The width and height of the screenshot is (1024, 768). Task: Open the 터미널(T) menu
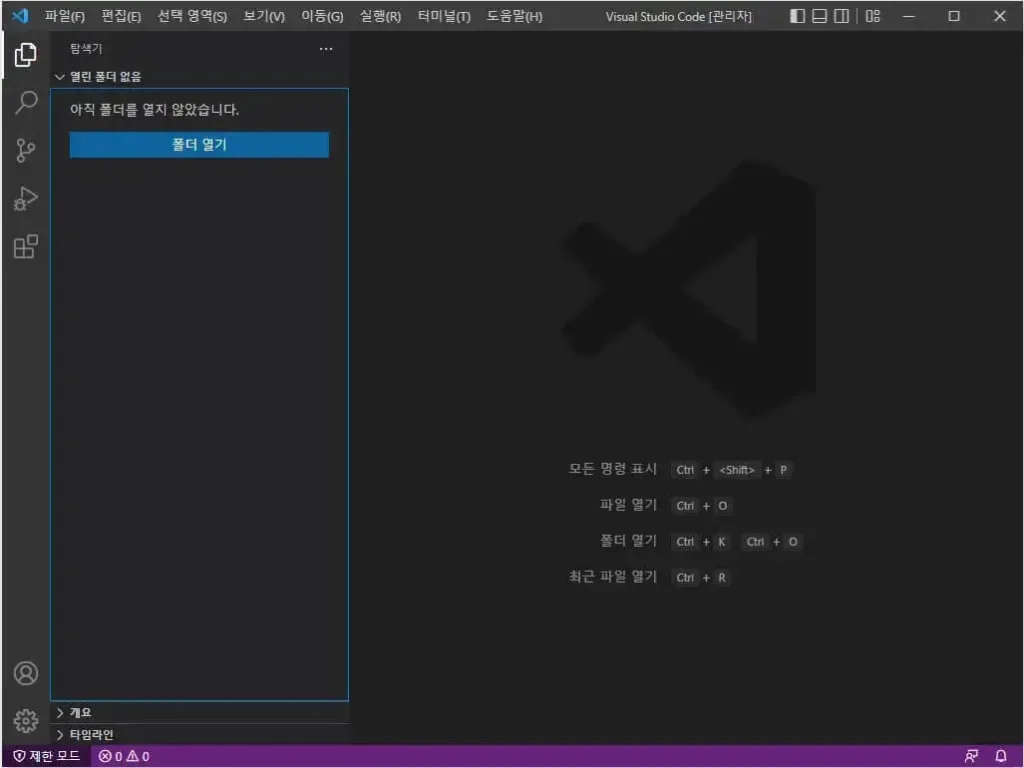point(444,16)
